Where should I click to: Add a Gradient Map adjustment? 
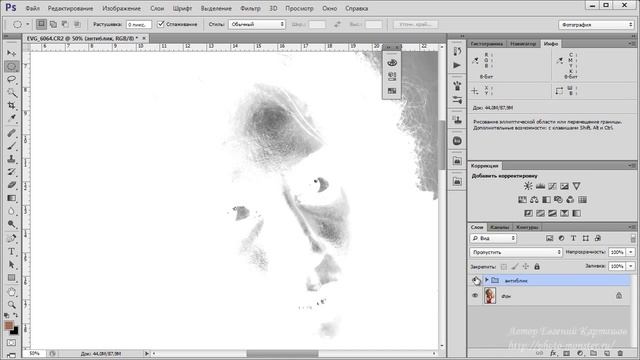[576, 213]
